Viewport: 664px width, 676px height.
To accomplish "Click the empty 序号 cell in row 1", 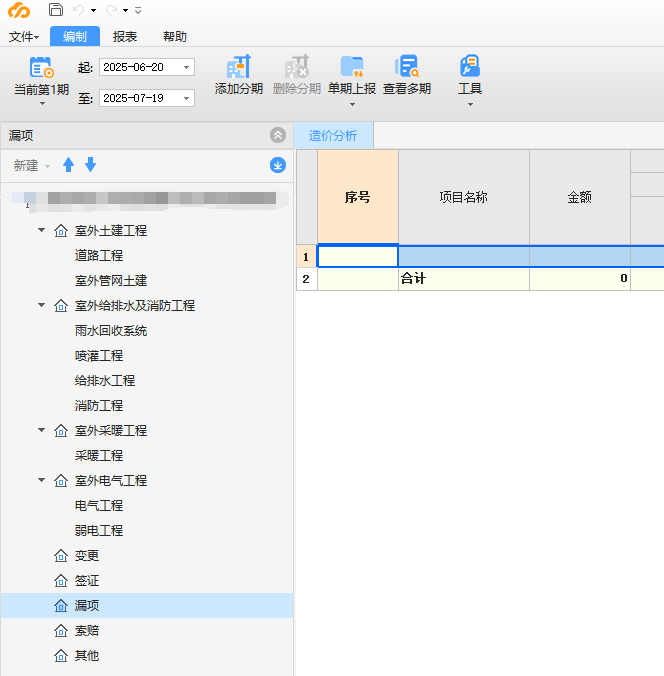I will 357,257.
